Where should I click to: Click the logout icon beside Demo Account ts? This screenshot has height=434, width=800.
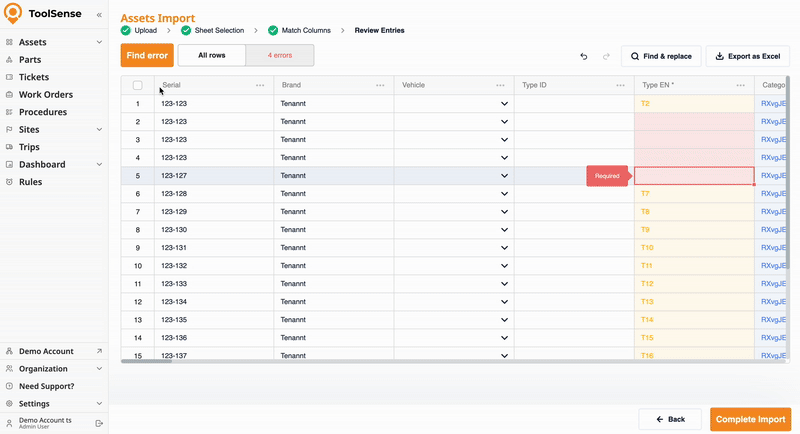point(99,423)
